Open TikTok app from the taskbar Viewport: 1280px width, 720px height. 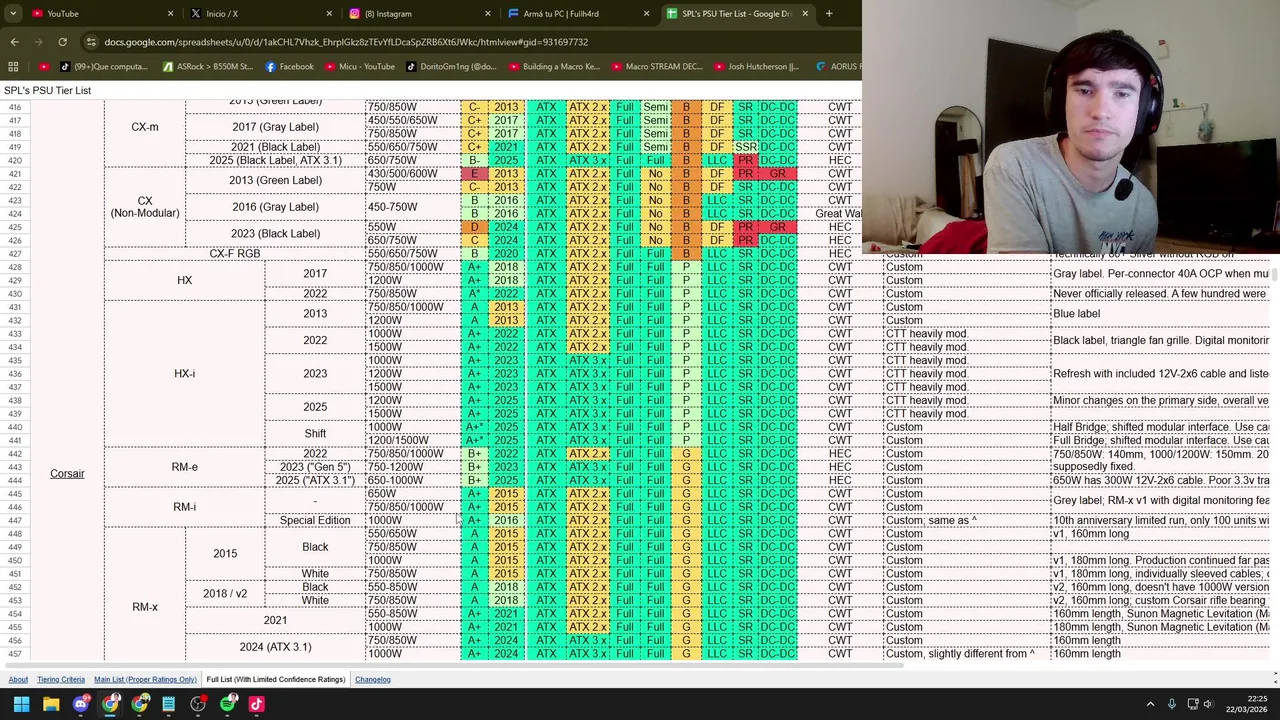257,704
